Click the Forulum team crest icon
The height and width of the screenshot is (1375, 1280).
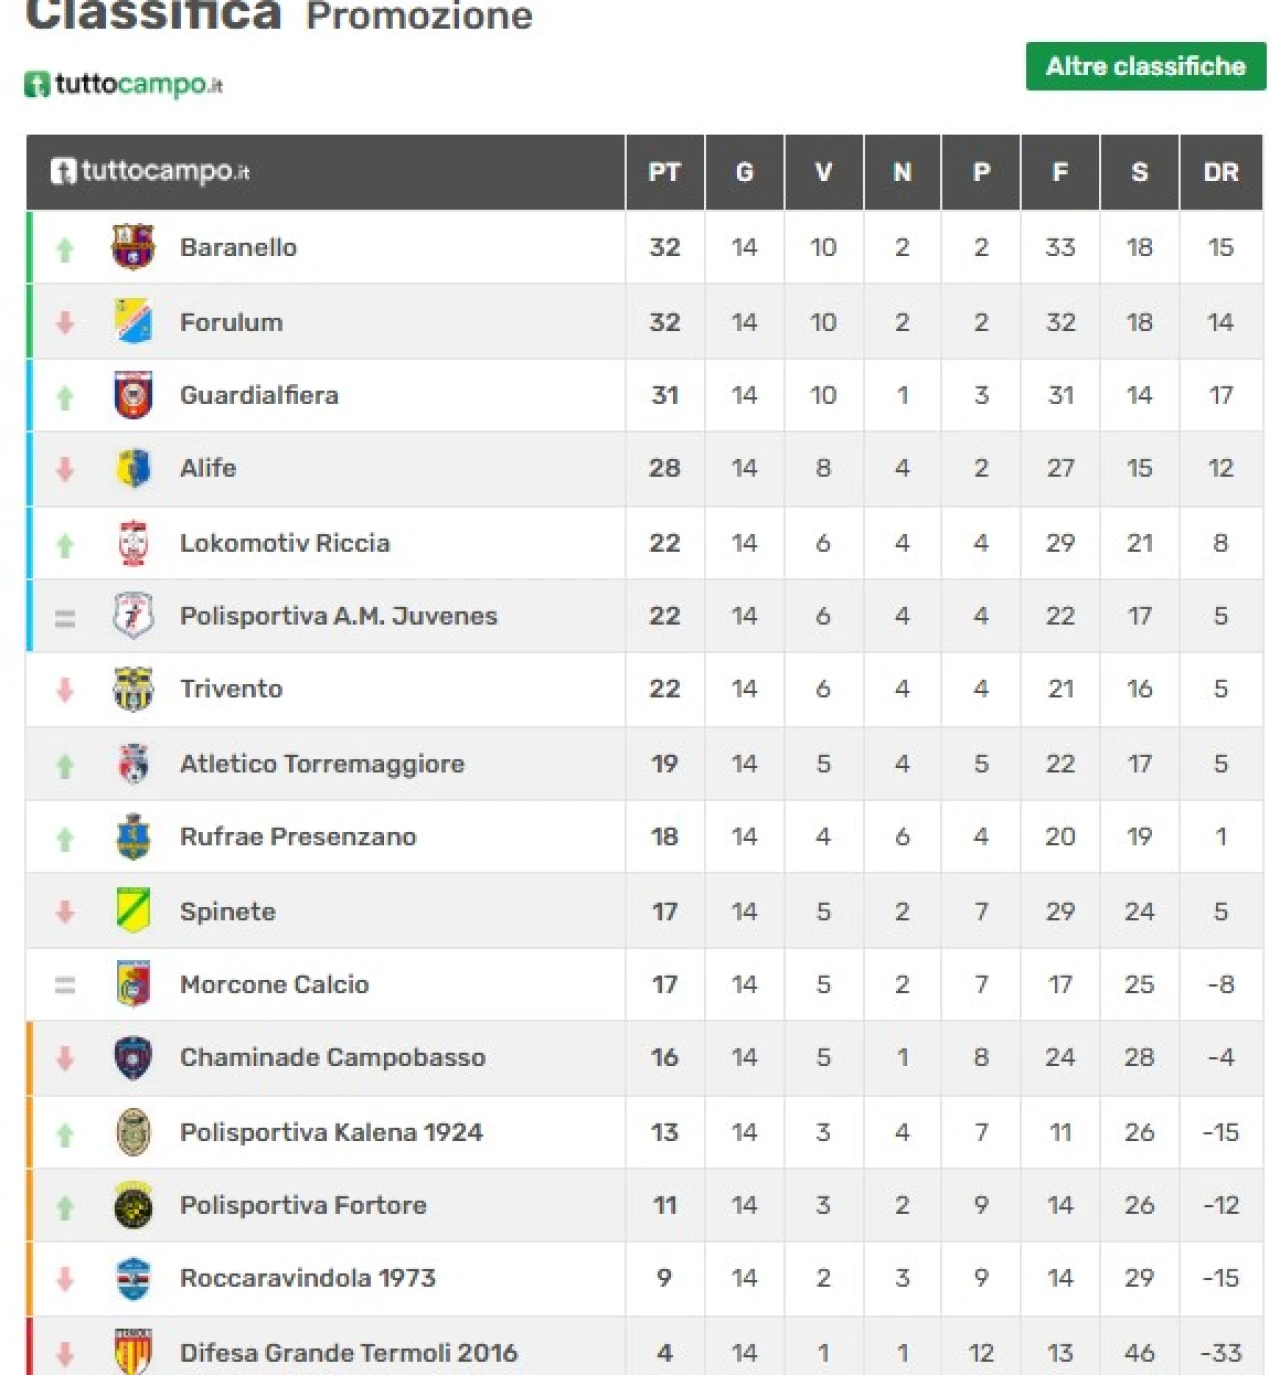click(x=133, y=321)
